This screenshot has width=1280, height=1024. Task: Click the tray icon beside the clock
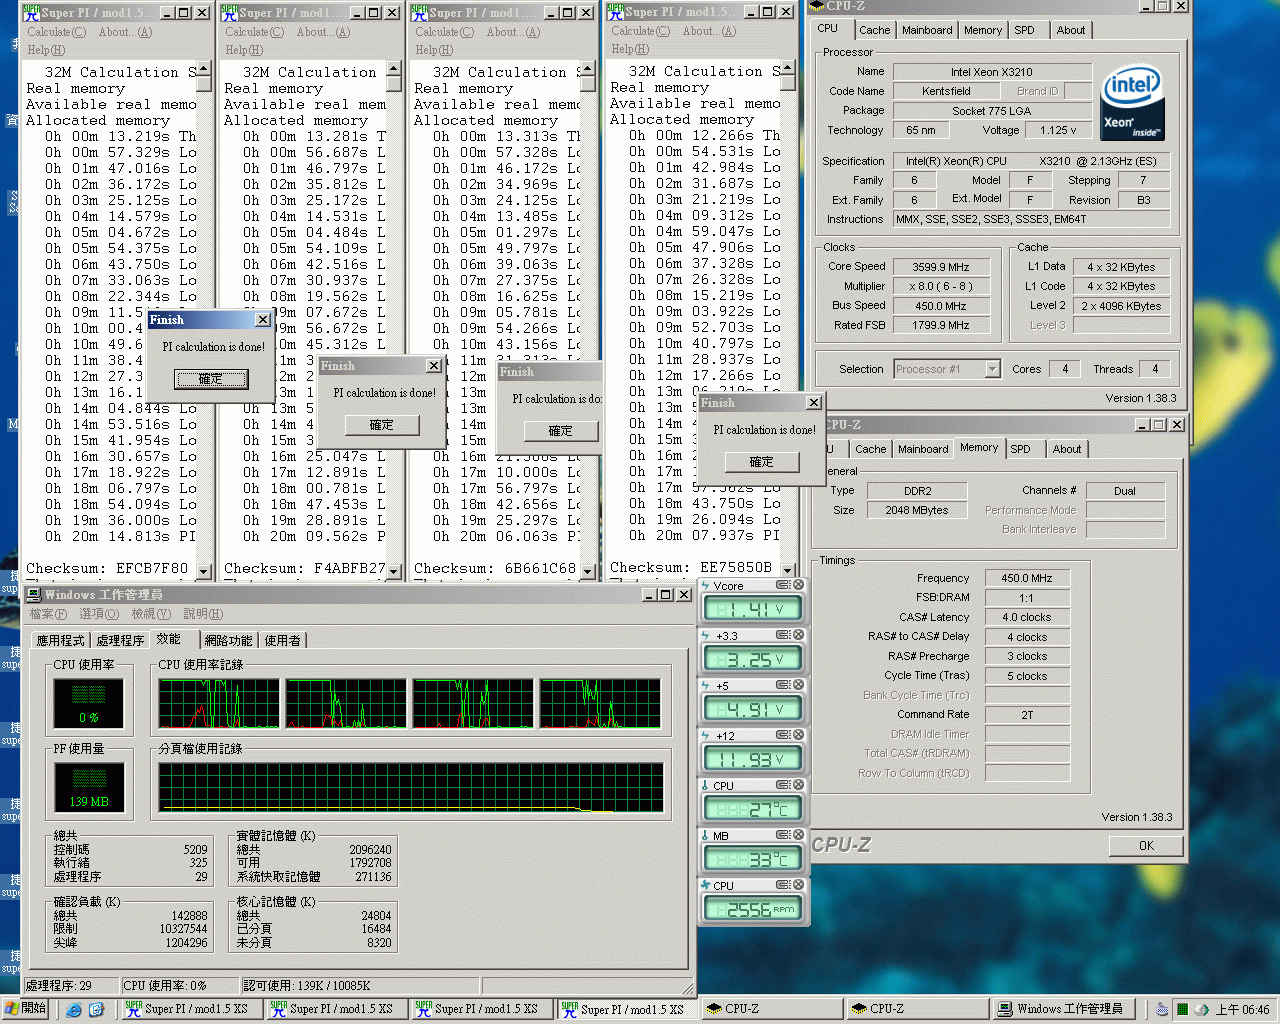[1202, 1009]
